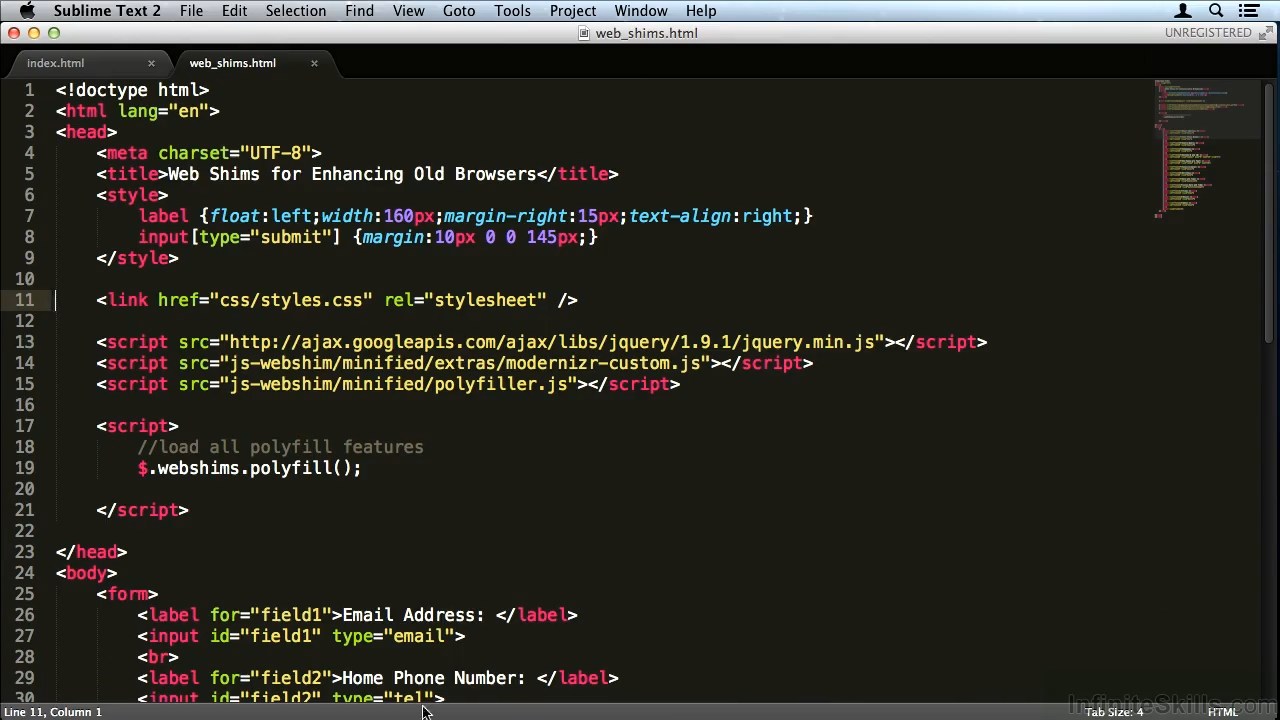Click the input field1 type email line
Screen dimensions: 1280x720
click(x=302, y=636)
